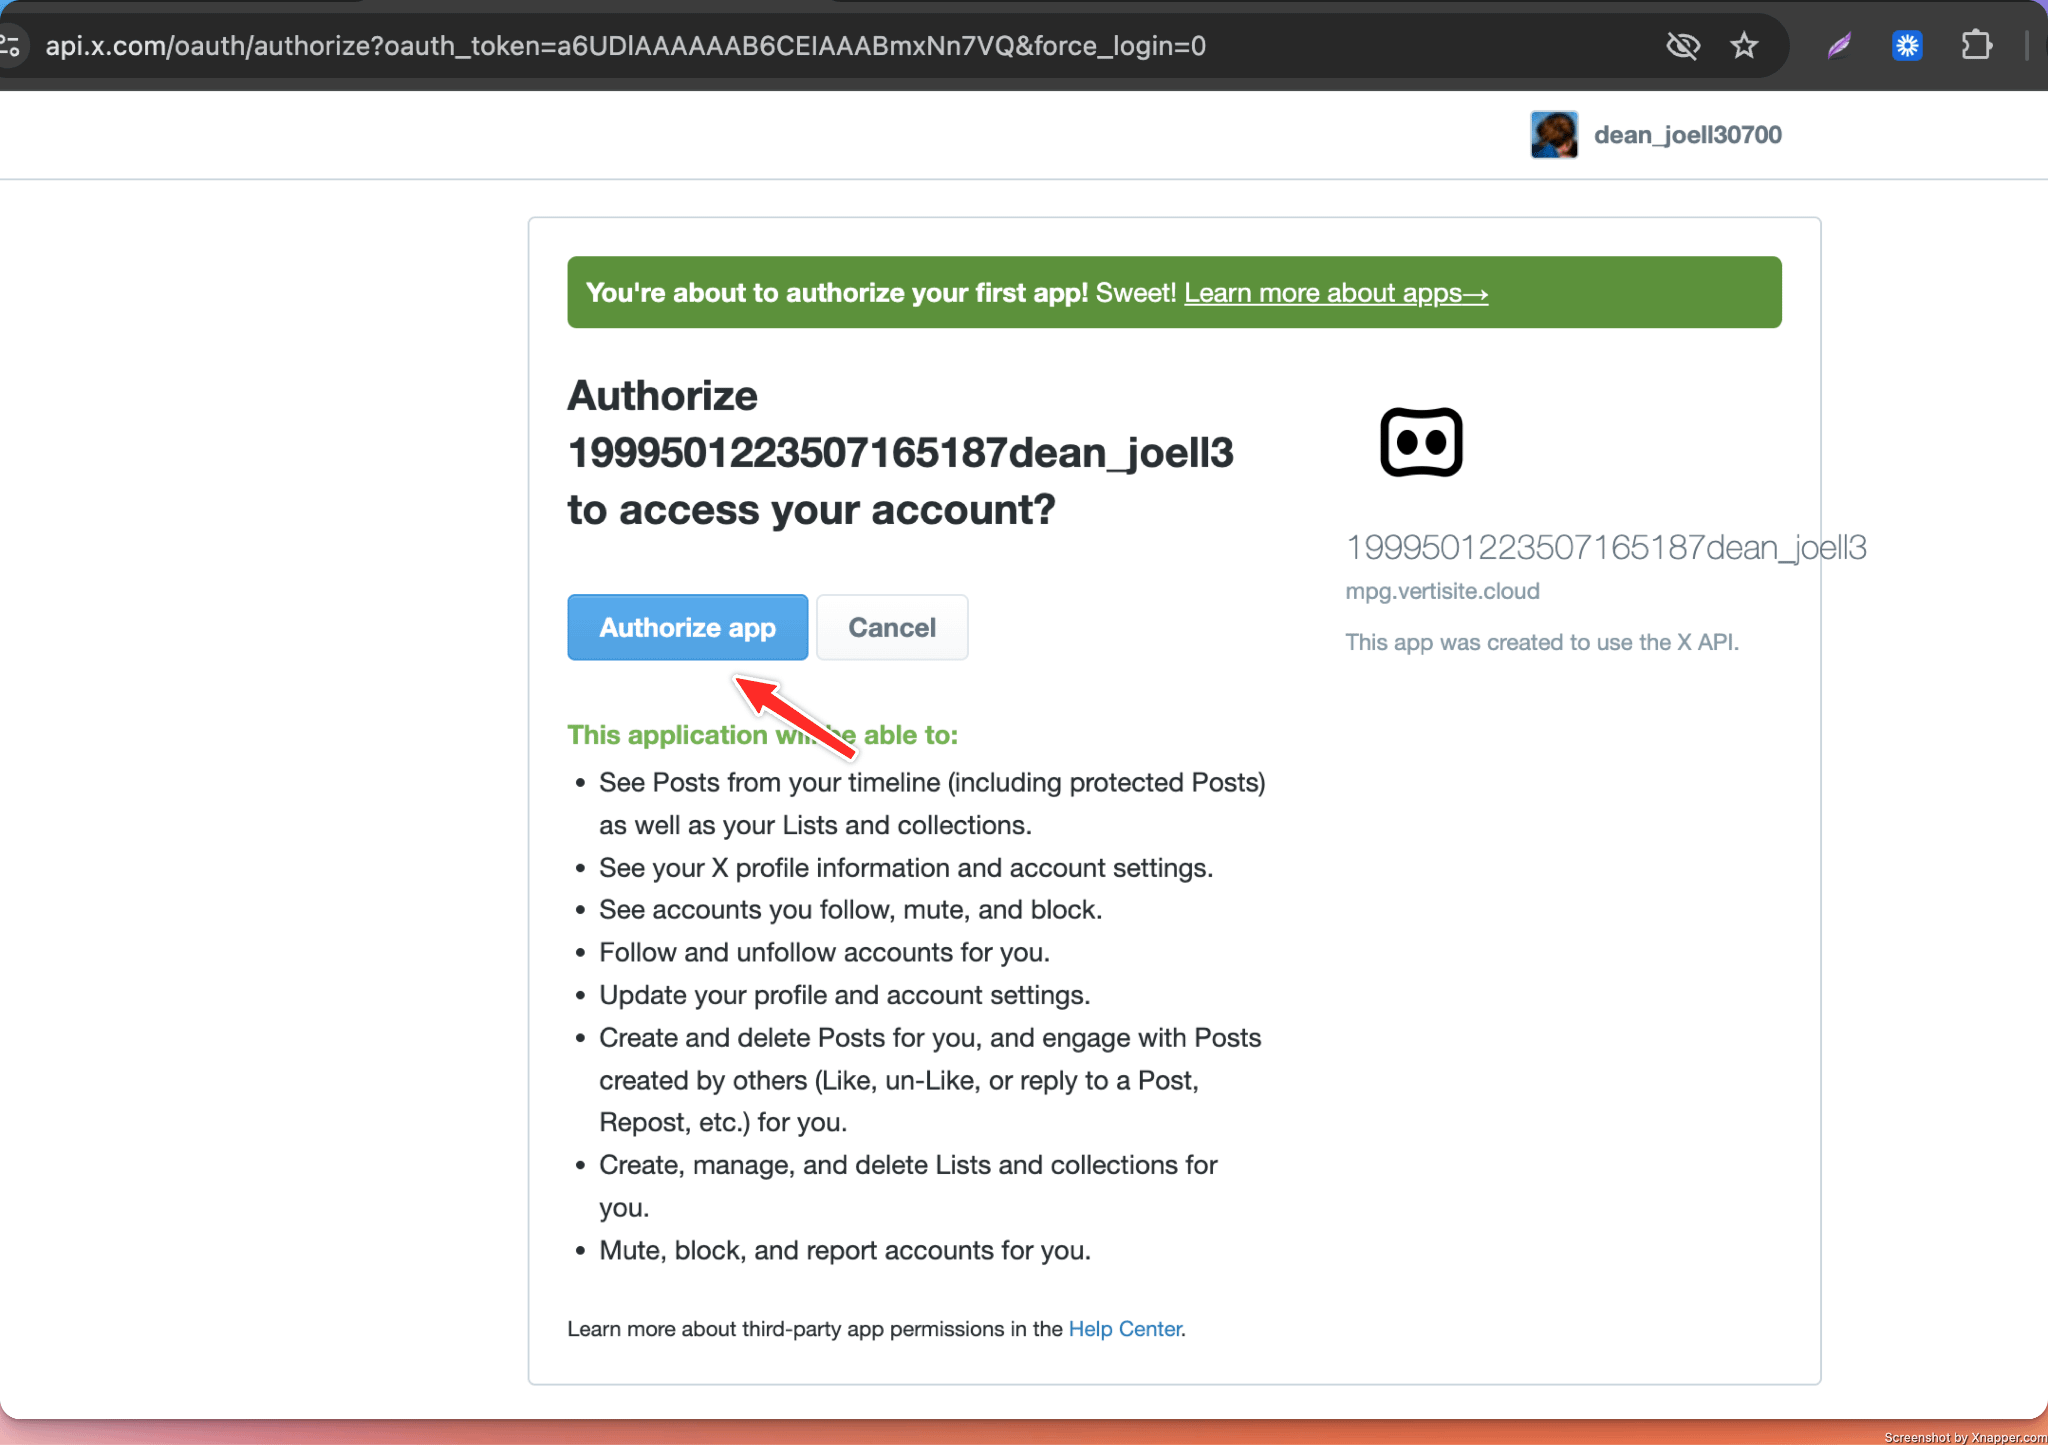
Task: Click the dean_joell30700 profile avatar
Action: (1554, 135)
